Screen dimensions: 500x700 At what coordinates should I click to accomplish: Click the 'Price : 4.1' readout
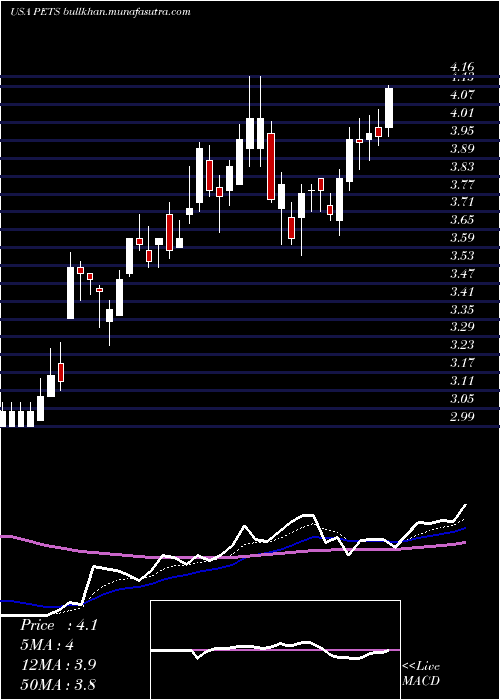point(58,625)
